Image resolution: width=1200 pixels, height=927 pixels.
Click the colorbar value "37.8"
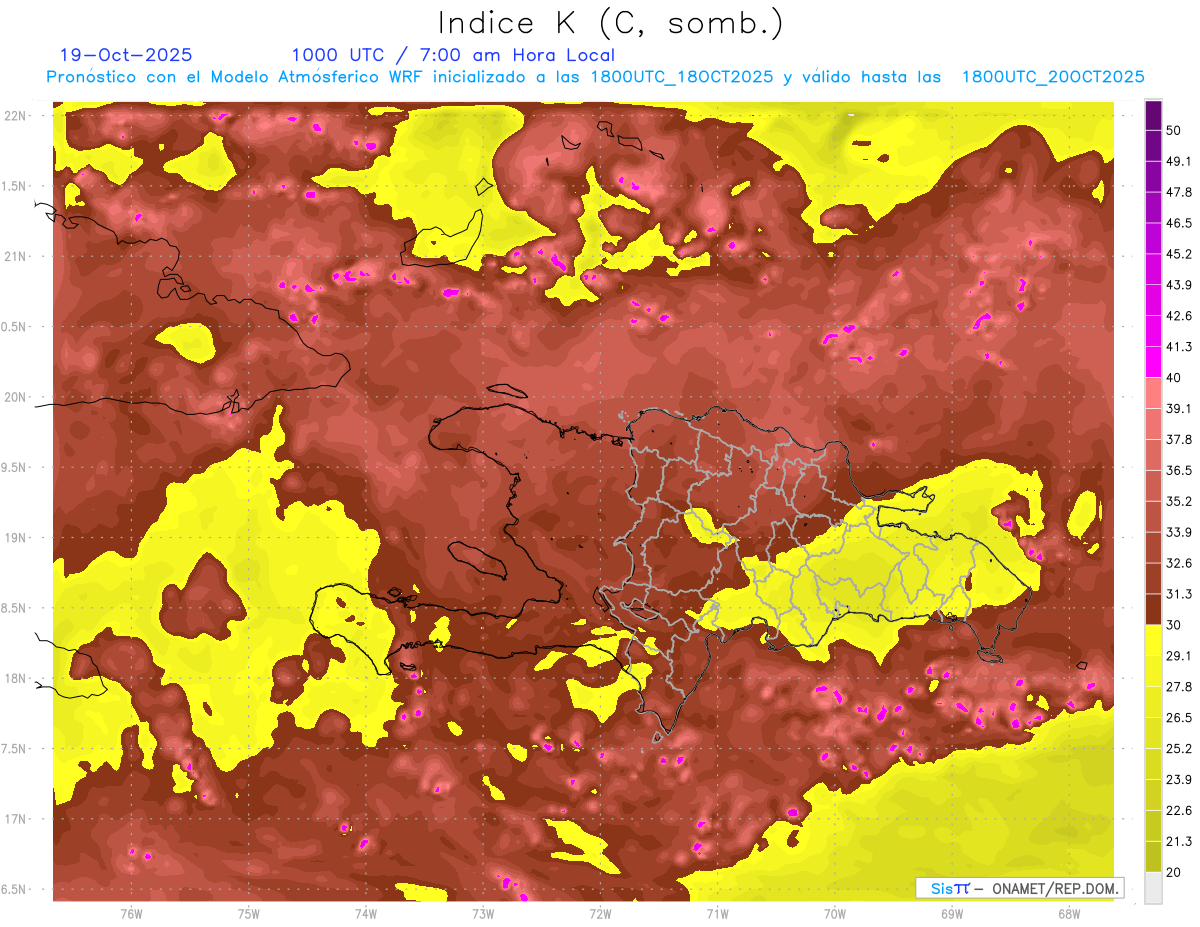pyautogui.click(x=1180, y=440)
